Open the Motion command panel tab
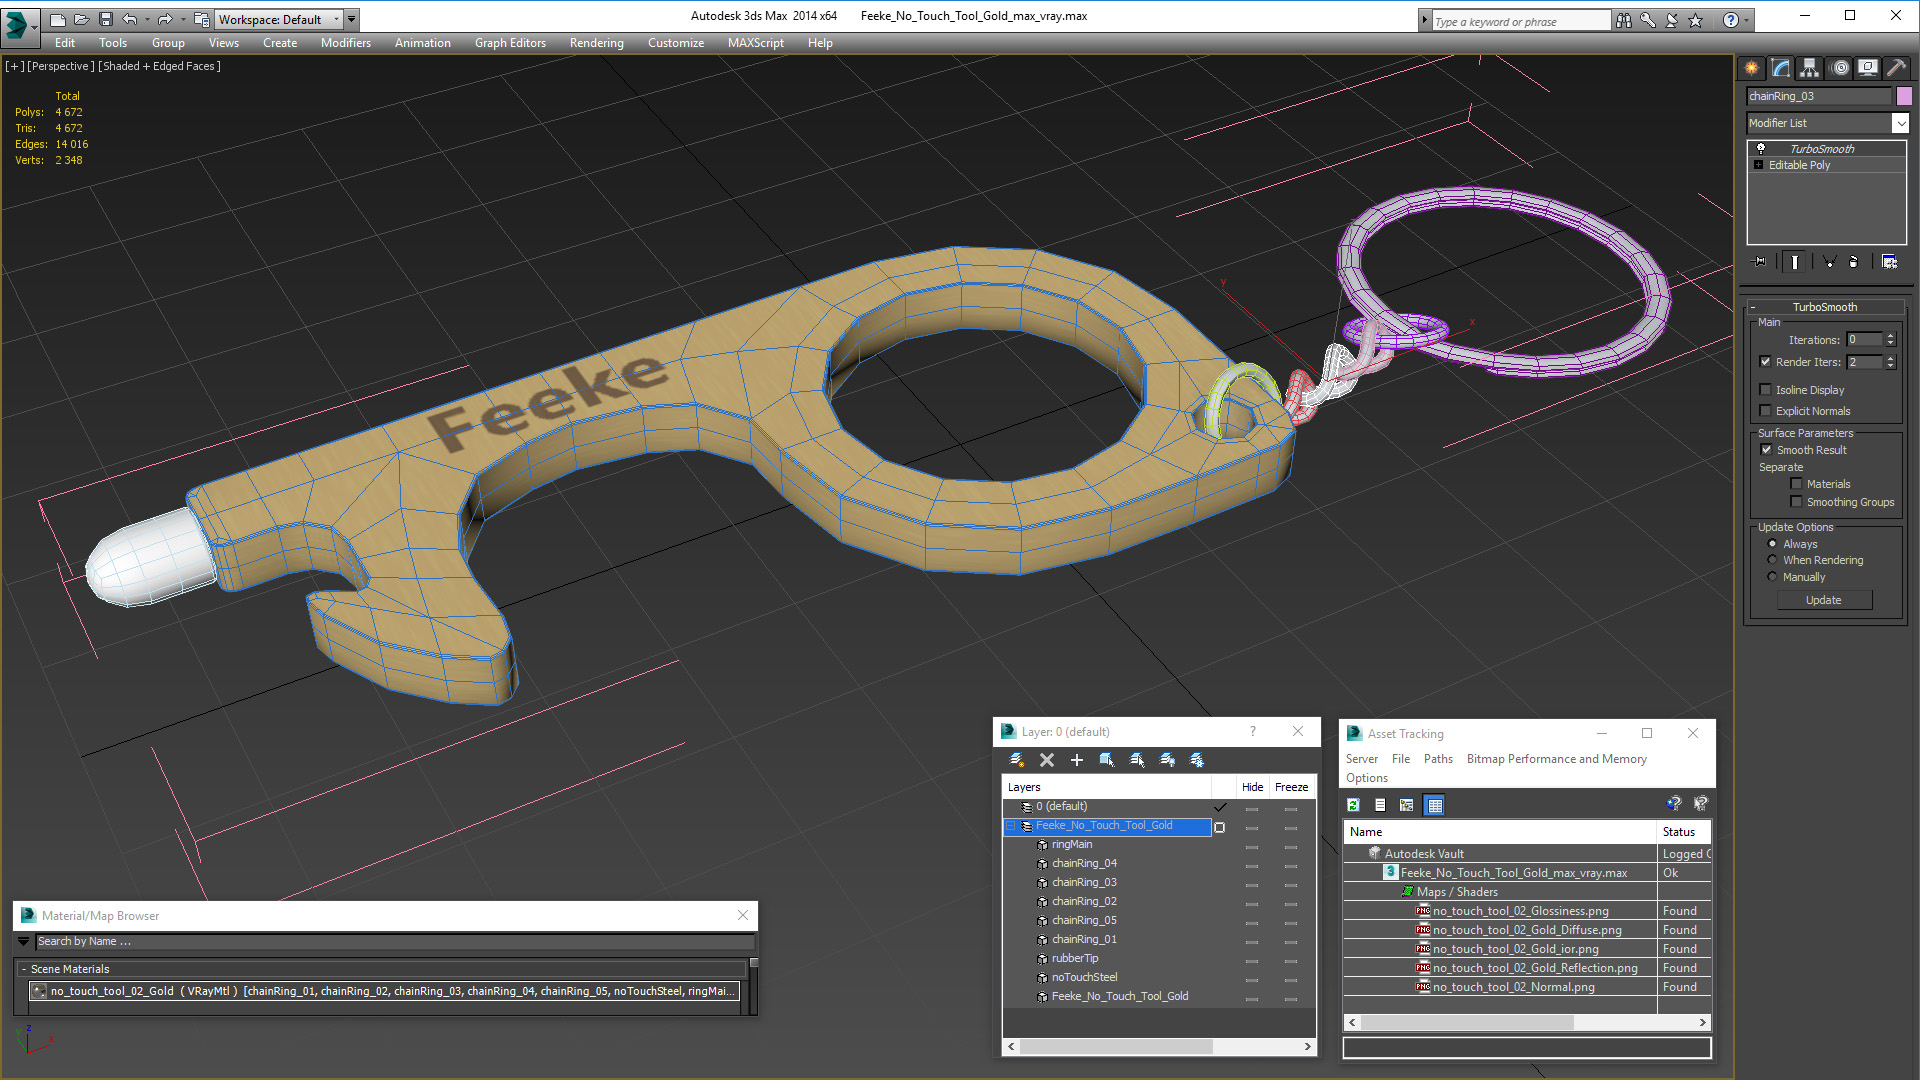1920x1080 pixels. 1840,67
